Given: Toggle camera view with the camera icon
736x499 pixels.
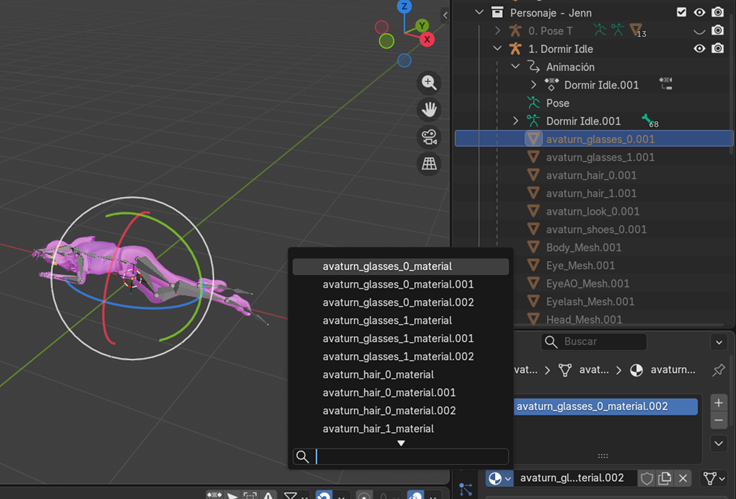Looking at the screenshot, I should pos(429,137).
